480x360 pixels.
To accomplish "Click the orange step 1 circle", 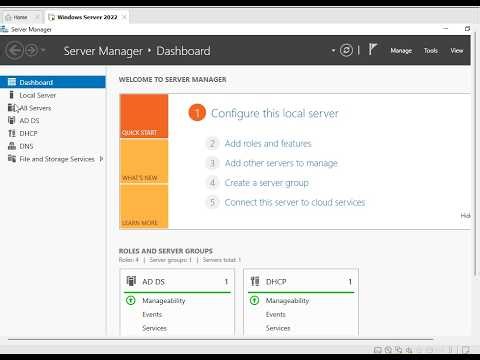I will pos(197,113).
